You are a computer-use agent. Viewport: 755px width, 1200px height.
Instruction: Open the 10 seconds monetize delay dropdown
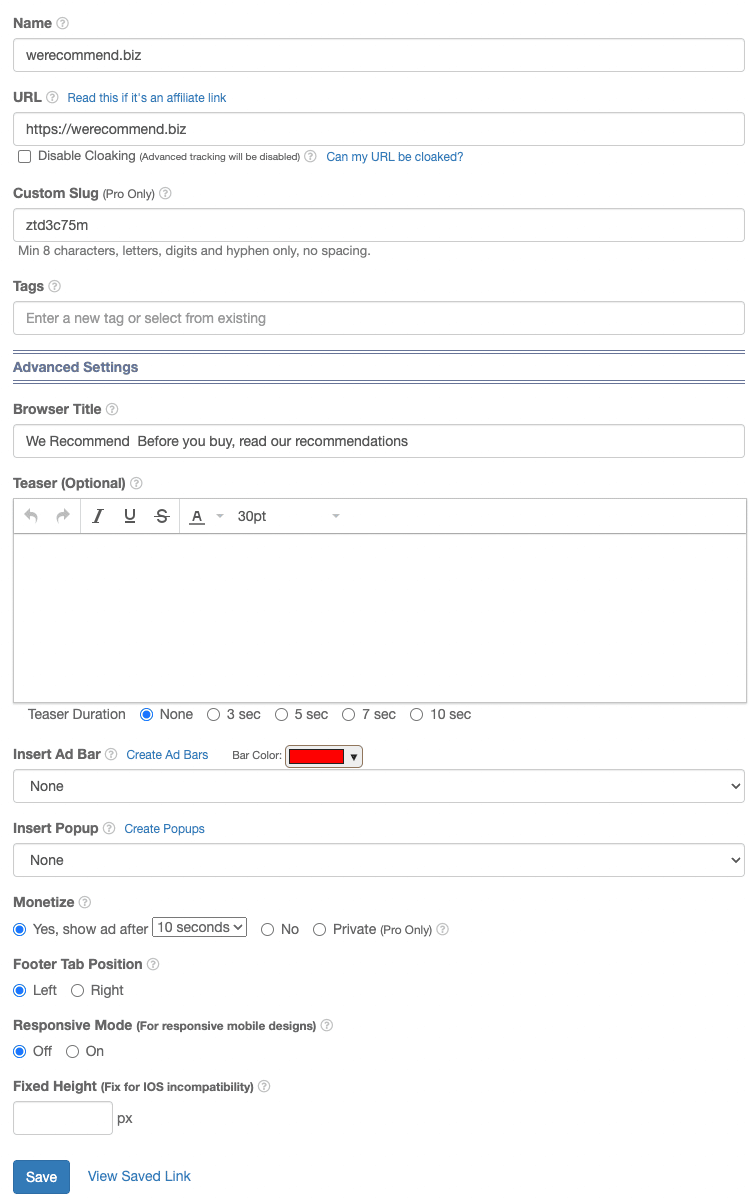[199, 928]
